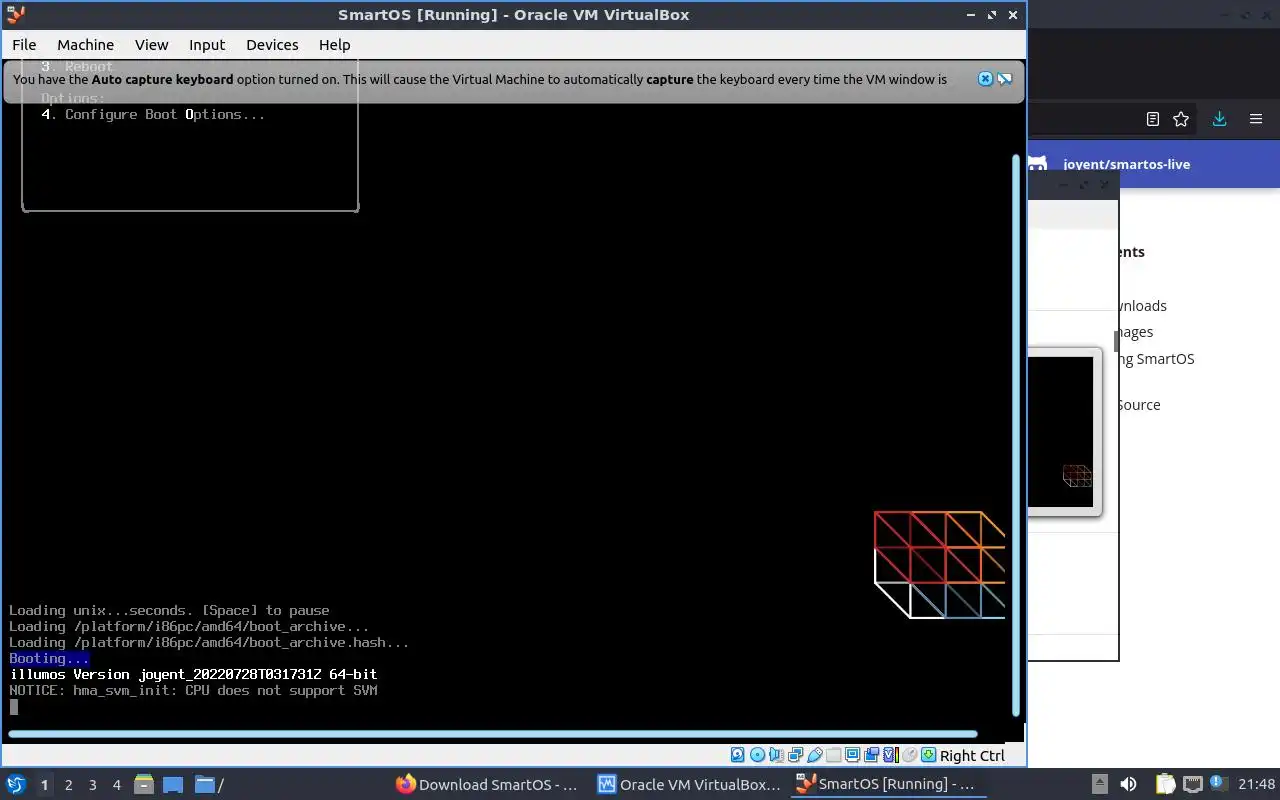Viewport: 1280px width, 800px height.
Task: Open the file archive manager taskbar launcher
Action: 142,784
